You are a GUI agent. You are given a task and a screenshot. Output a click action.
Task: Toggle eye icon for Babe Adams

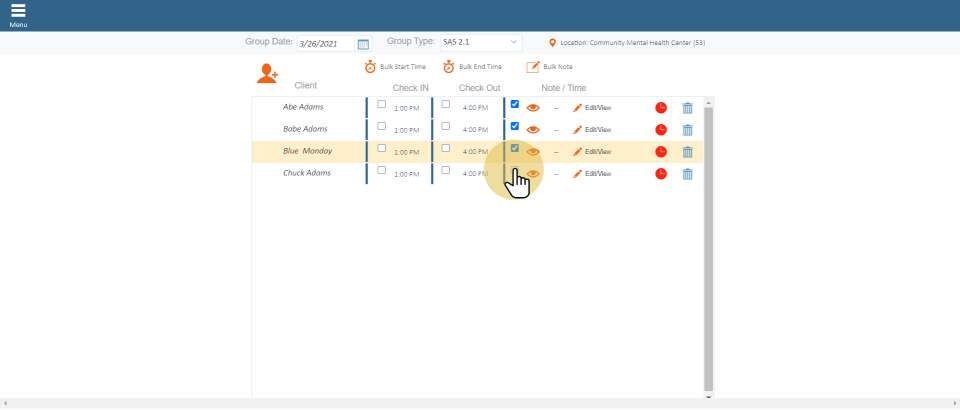(x=533, y=129)
